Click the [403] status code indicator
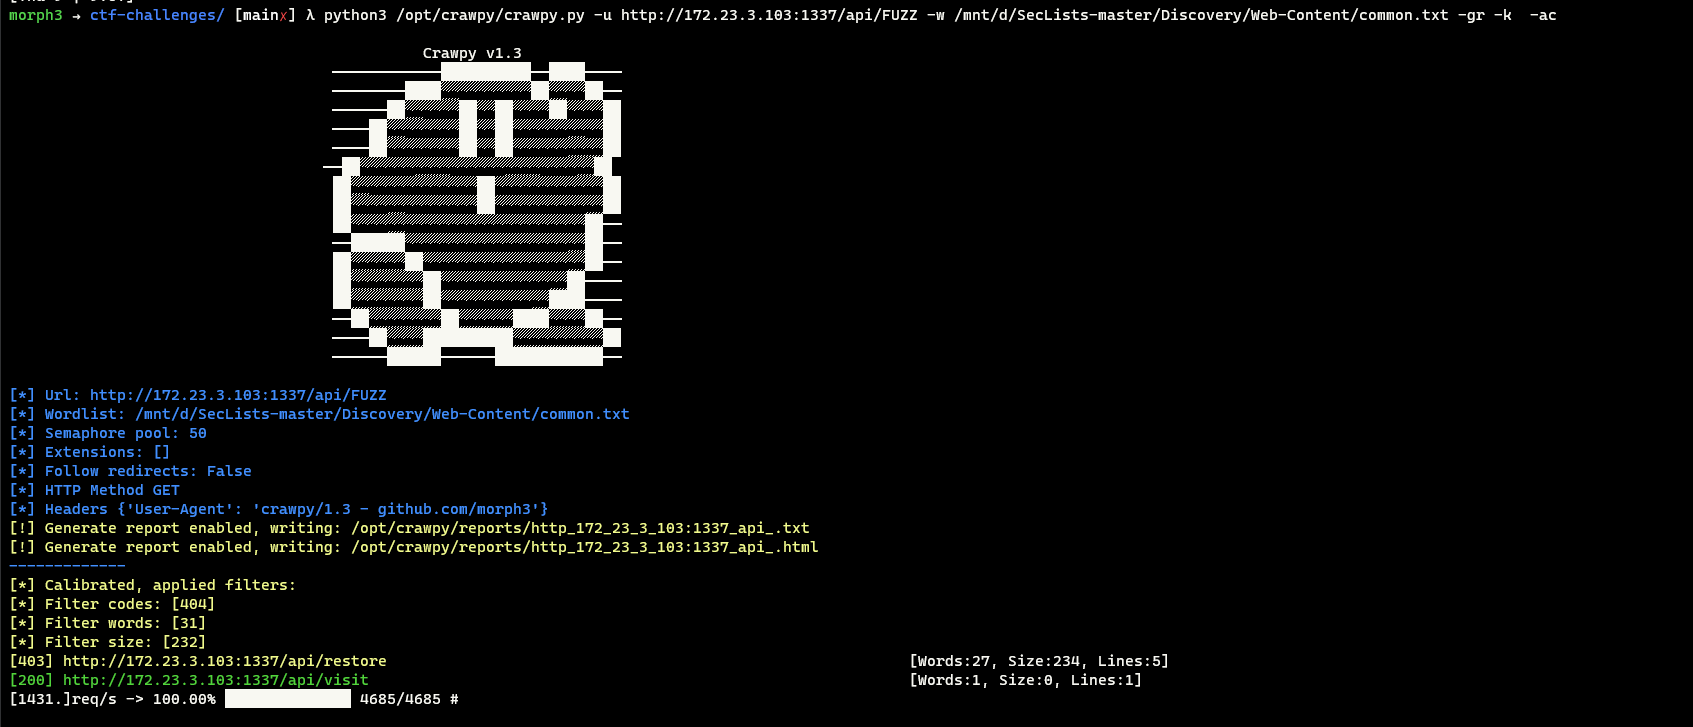1693x727 pixels. click(31, 661)
